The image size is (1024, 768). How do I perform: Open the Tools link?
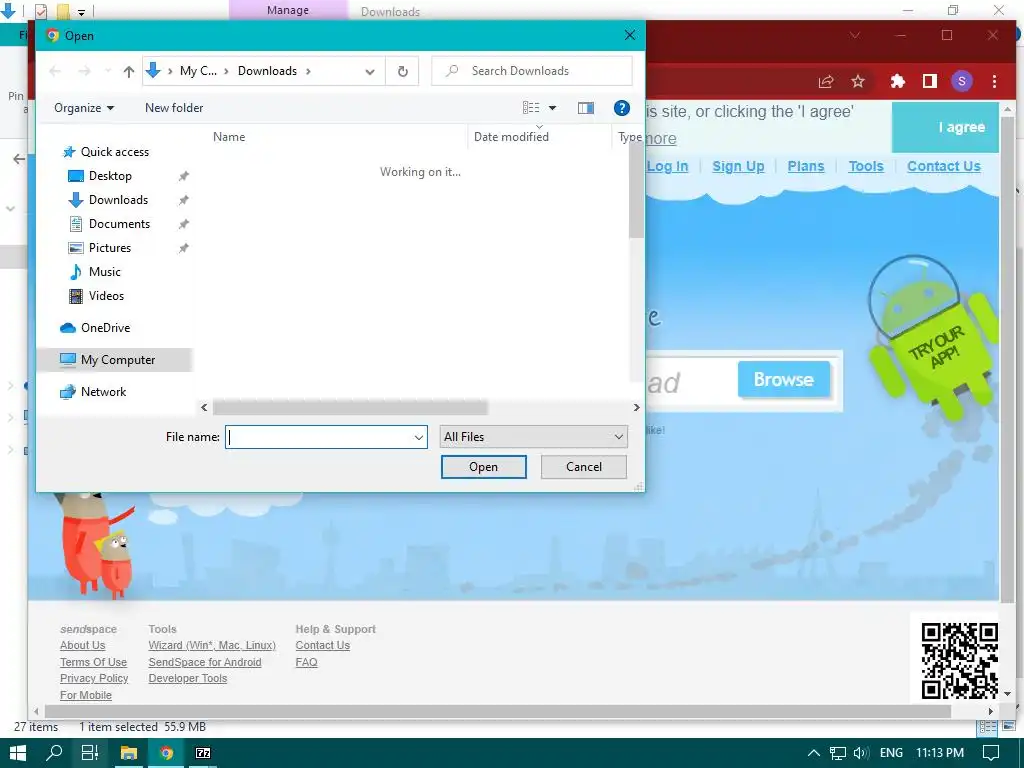pyautogui.click(x=866, y=167)
